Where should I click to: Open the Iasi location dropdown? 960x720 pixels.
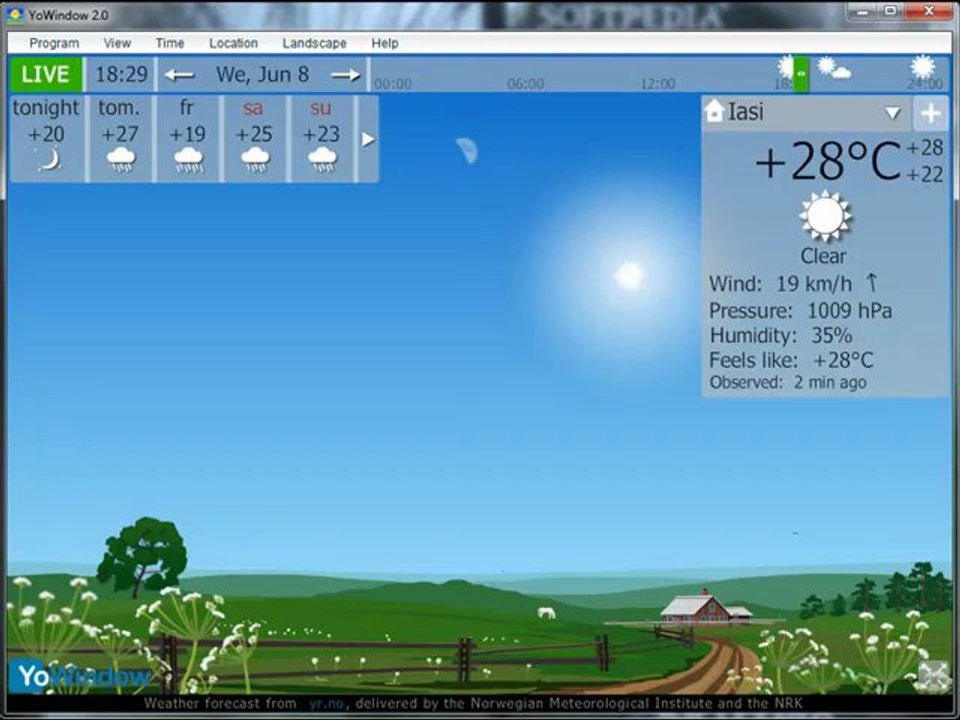pyautogui.click(x=892, y=113)
